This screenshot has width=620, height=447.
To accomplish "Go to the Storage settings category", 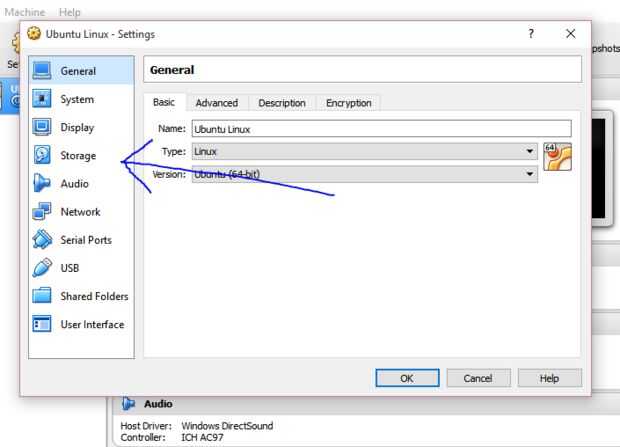I will coord(81,155).
